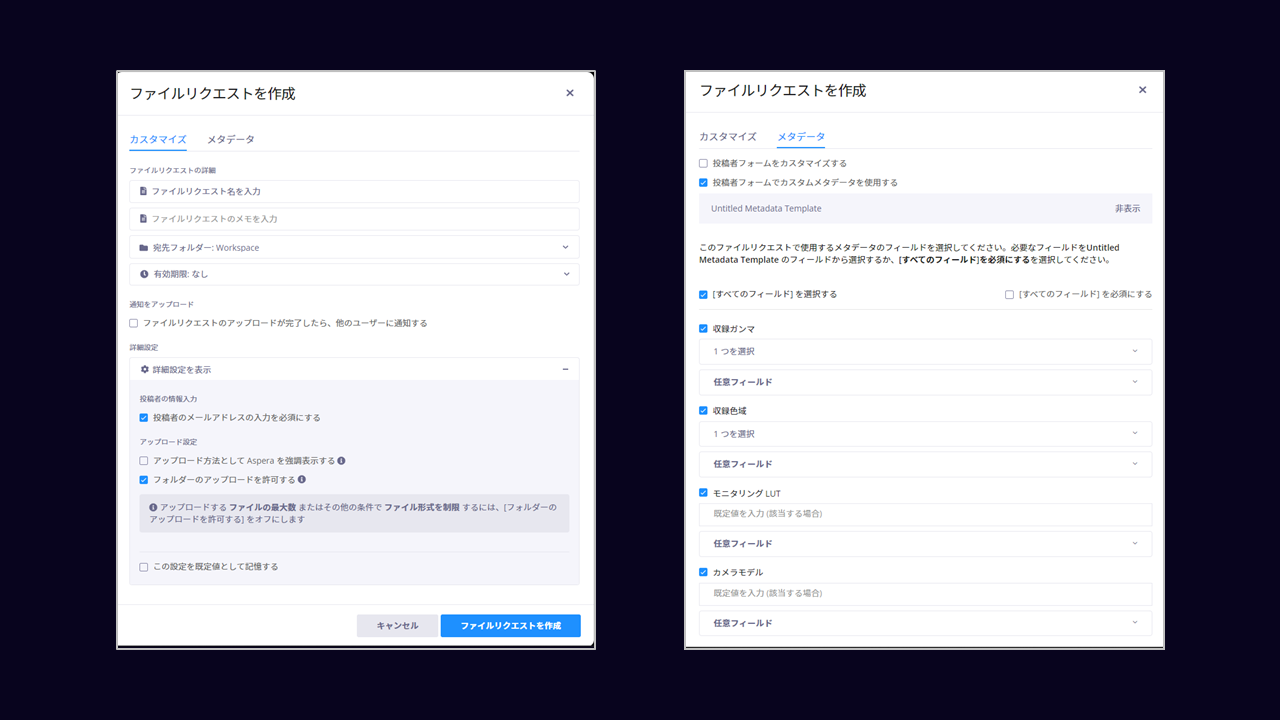The height and width of the screenshot is (720, 1280).
Task: Click the キャンセル button
Action: click(397, 626)
